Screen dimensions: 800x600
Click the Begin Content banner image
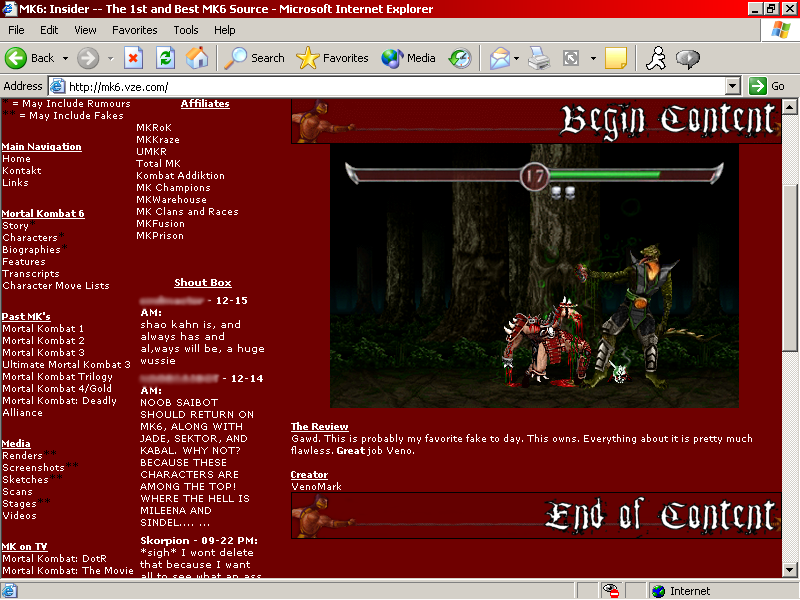point(536,121)
